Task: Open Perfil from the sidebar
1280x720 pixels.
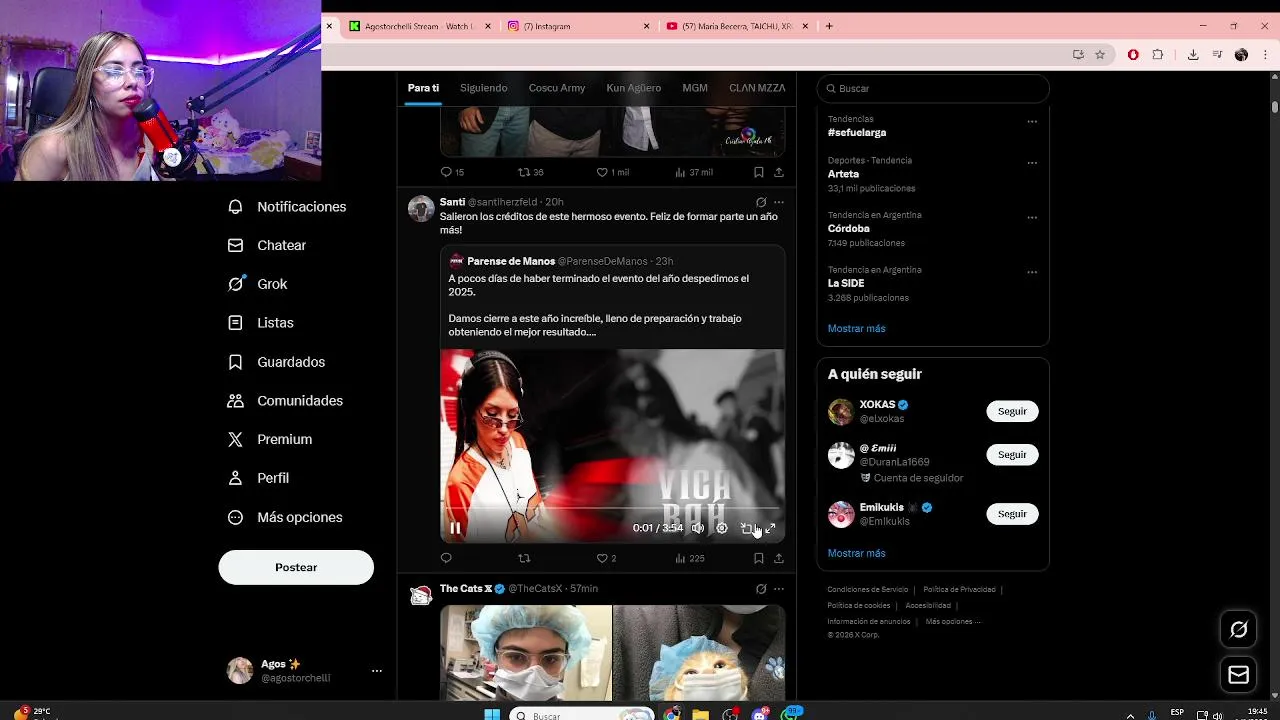Action: click(x=258, y=478)
